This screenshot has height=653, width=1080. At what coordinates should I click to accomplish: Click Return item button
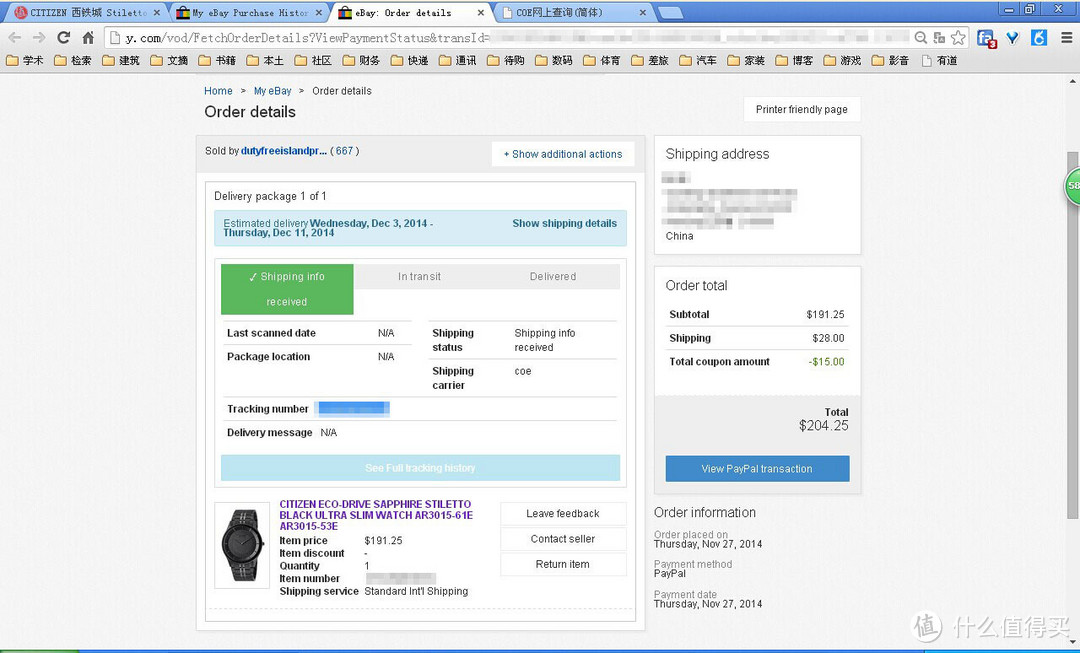pyautogui.click(x=563, y=564)
